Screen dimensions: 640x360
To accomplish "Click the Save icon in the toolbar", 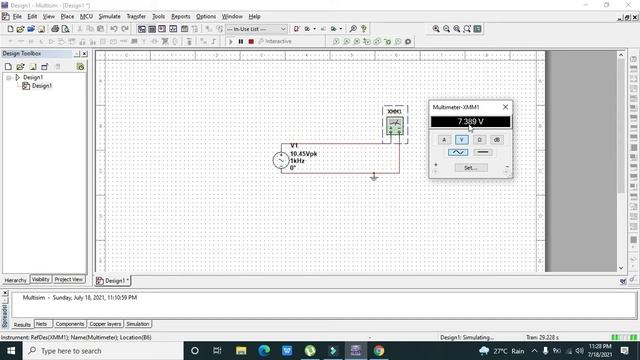I will coord(41,29).
